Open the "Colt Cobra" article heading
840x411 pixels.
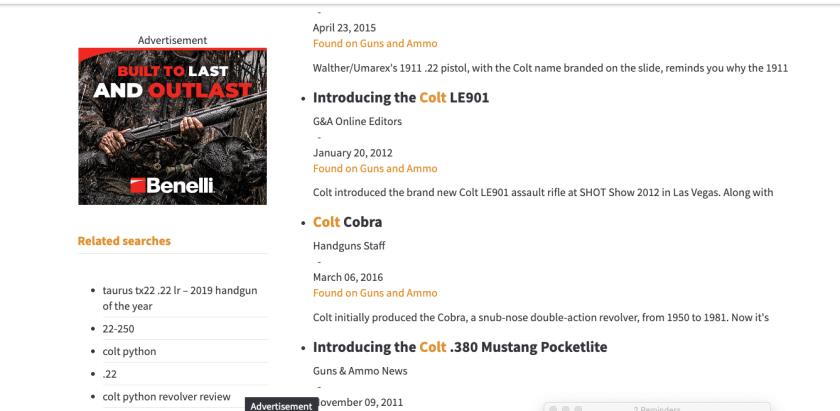(x=347, y=222)
